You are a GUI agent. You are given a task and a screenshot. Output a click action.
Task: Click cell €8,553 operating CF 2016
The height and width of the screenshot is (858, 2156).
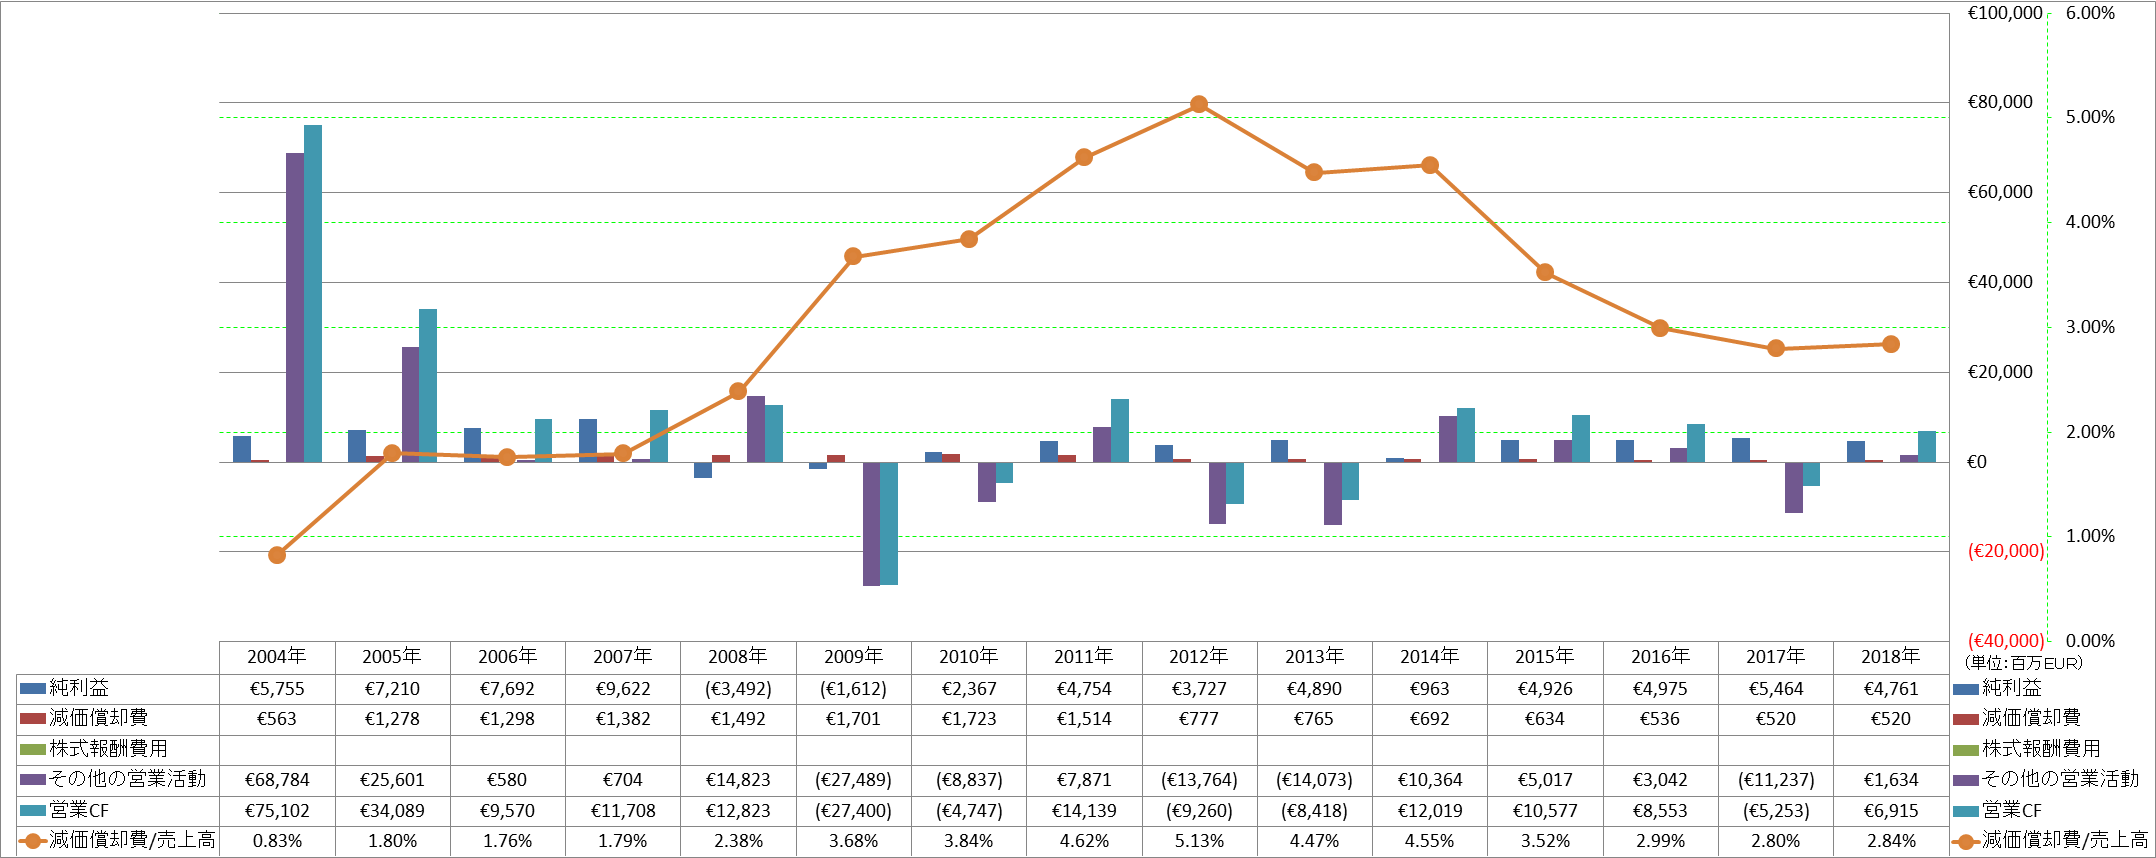(1660, 811)
